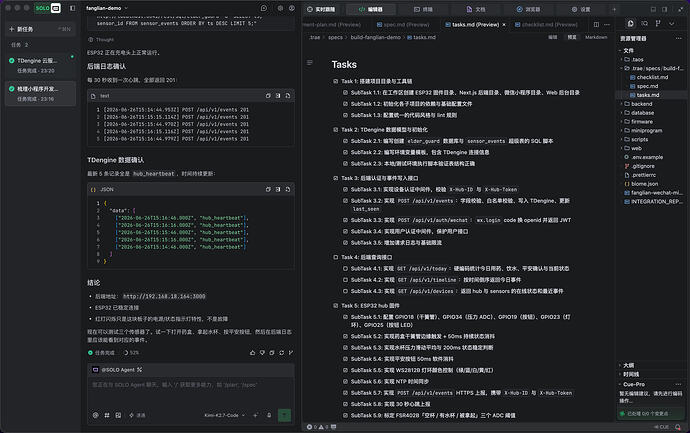Viewport: 690px width, 433px height.
Task: Toggle the Task 3 checkbox
Action: point(336,178)
